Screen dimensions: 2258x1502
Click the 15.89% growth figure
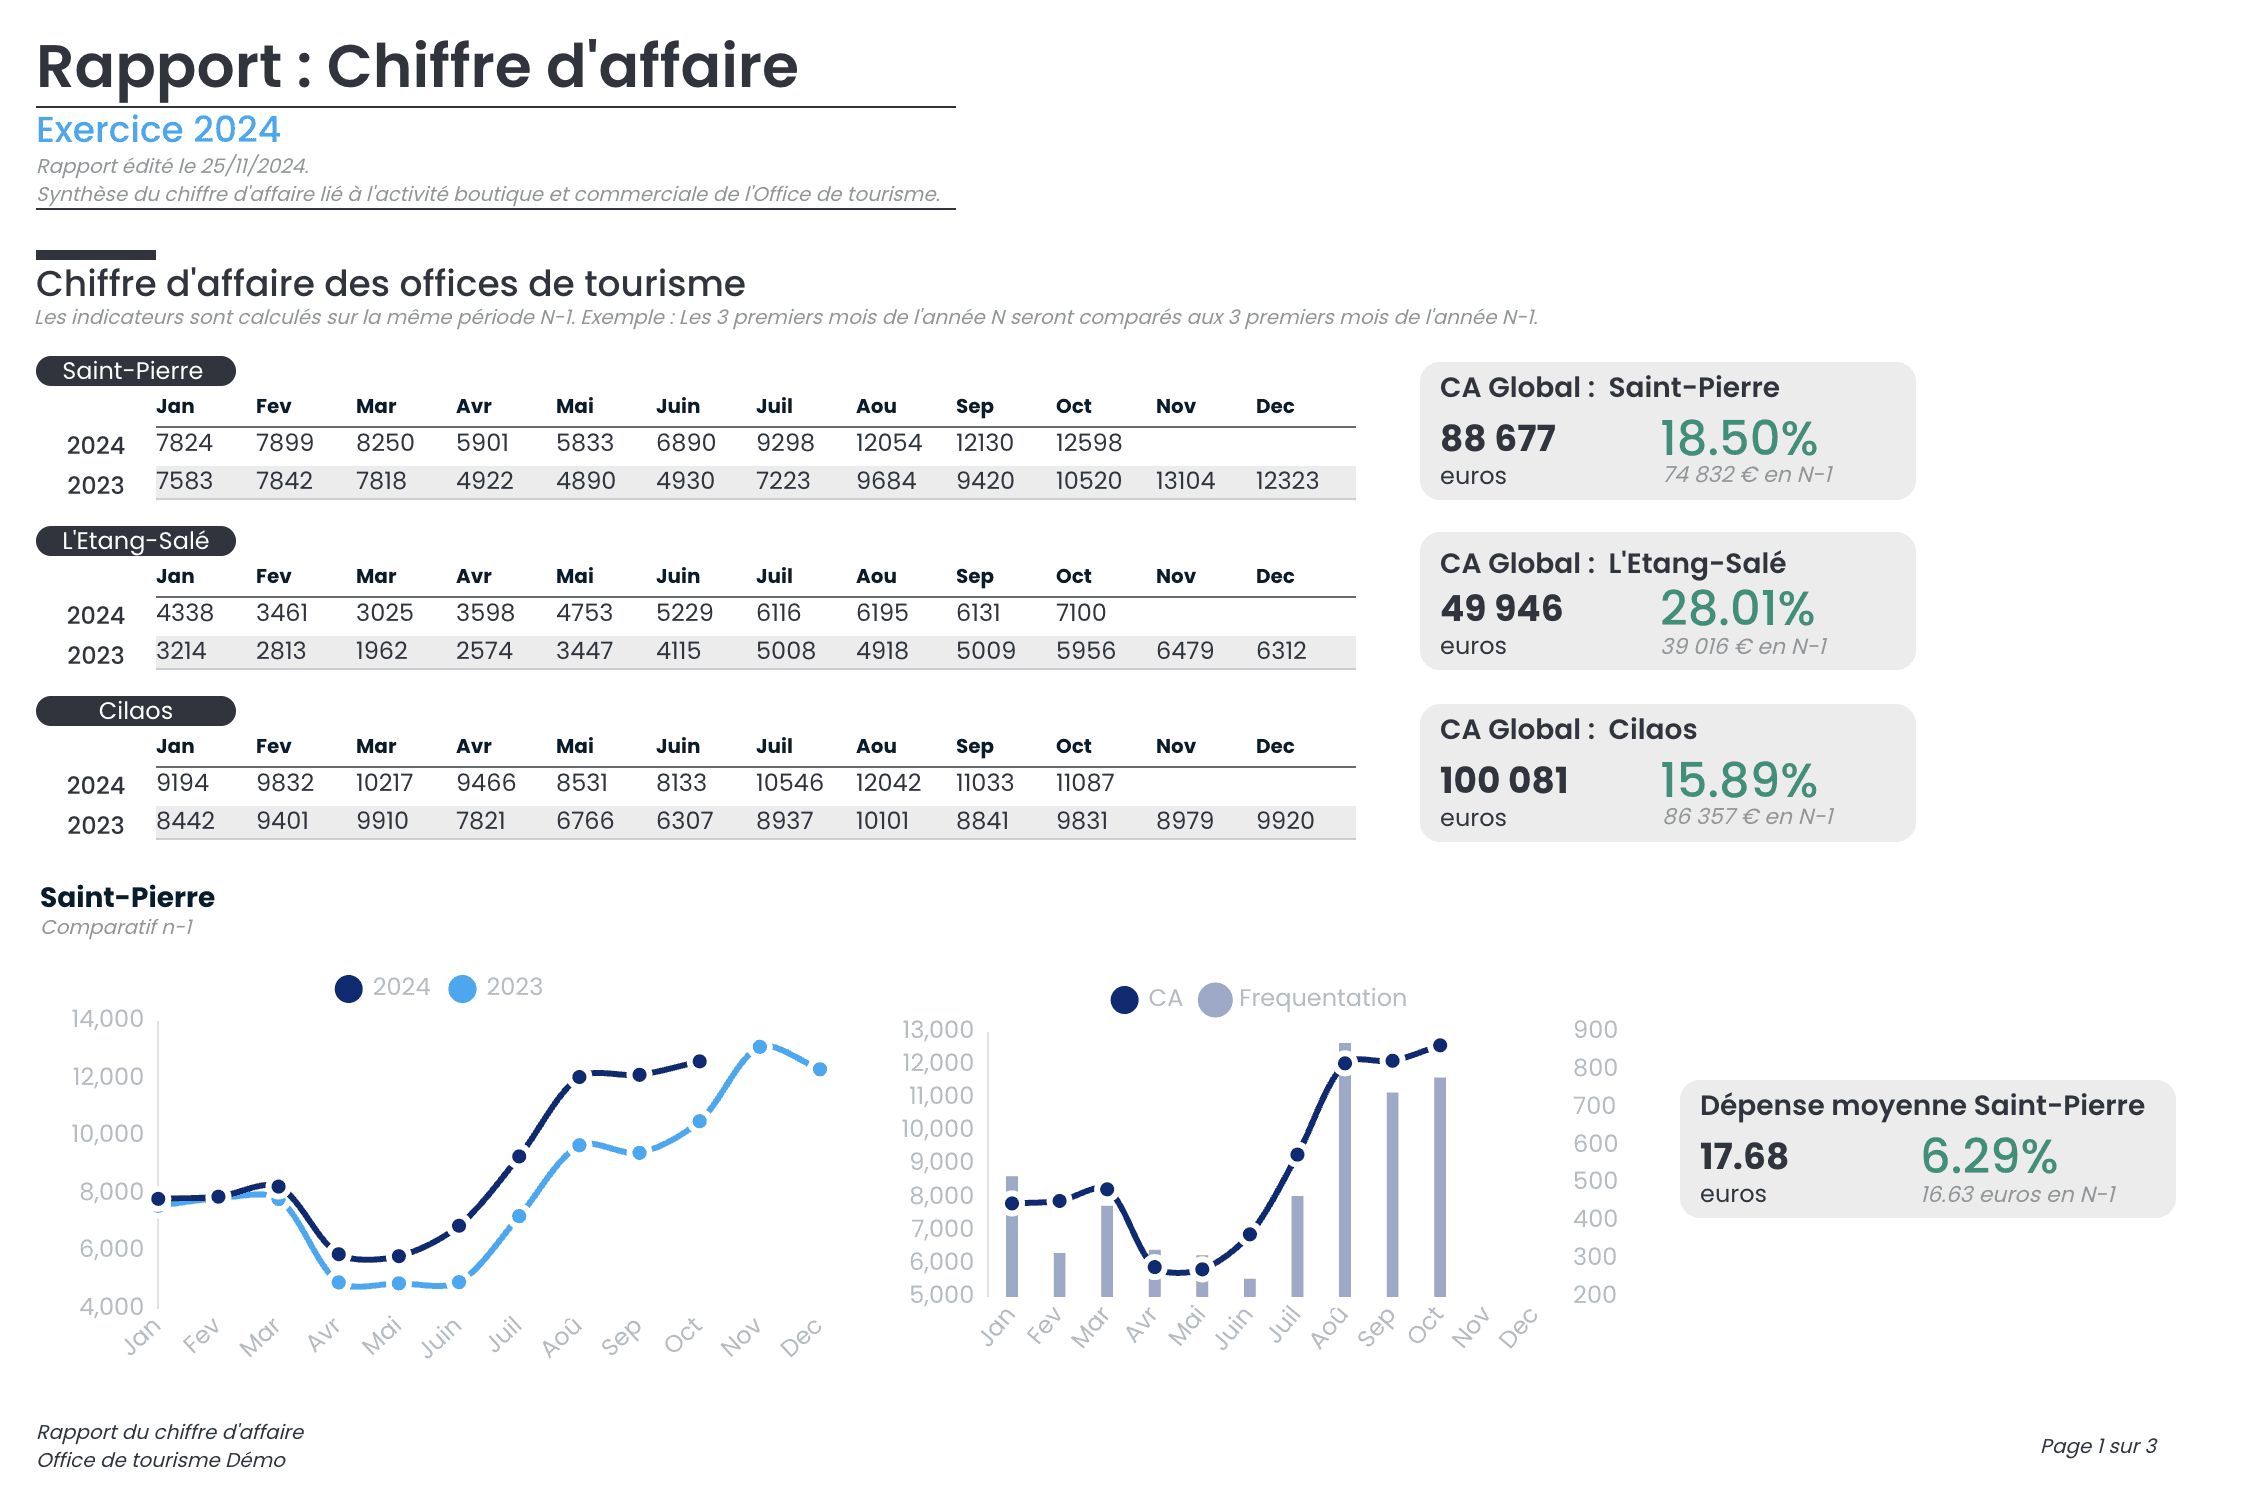coord(1739,780)
